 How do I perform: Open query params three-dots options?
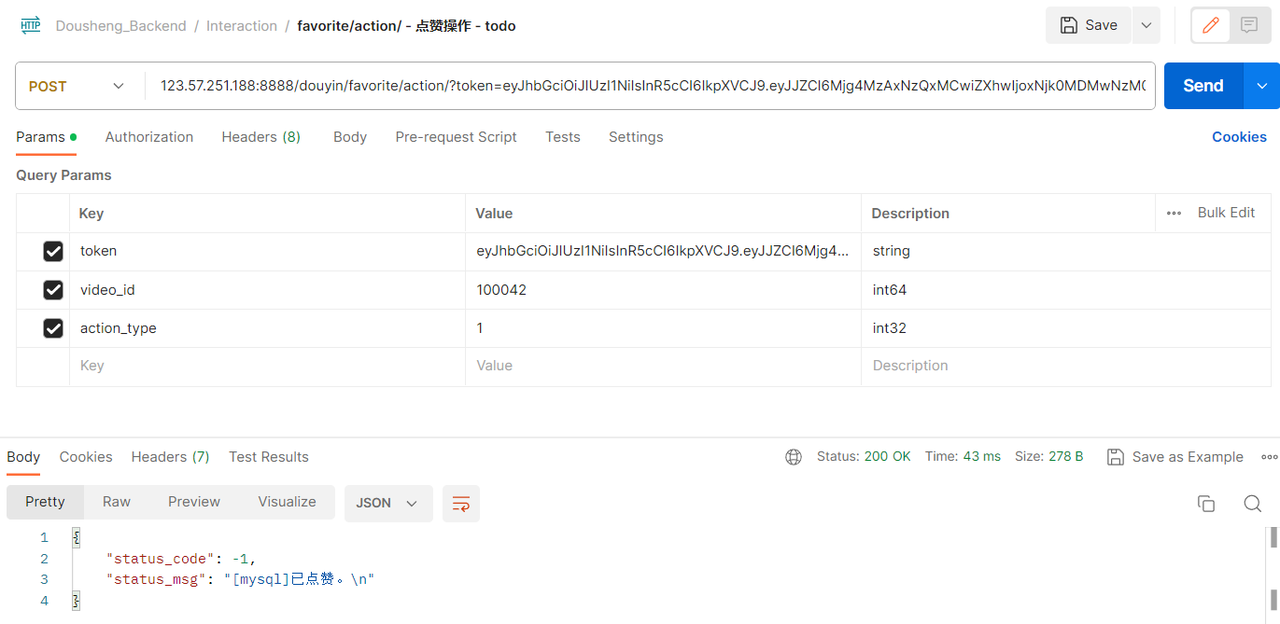click(x=1174, y=213)
